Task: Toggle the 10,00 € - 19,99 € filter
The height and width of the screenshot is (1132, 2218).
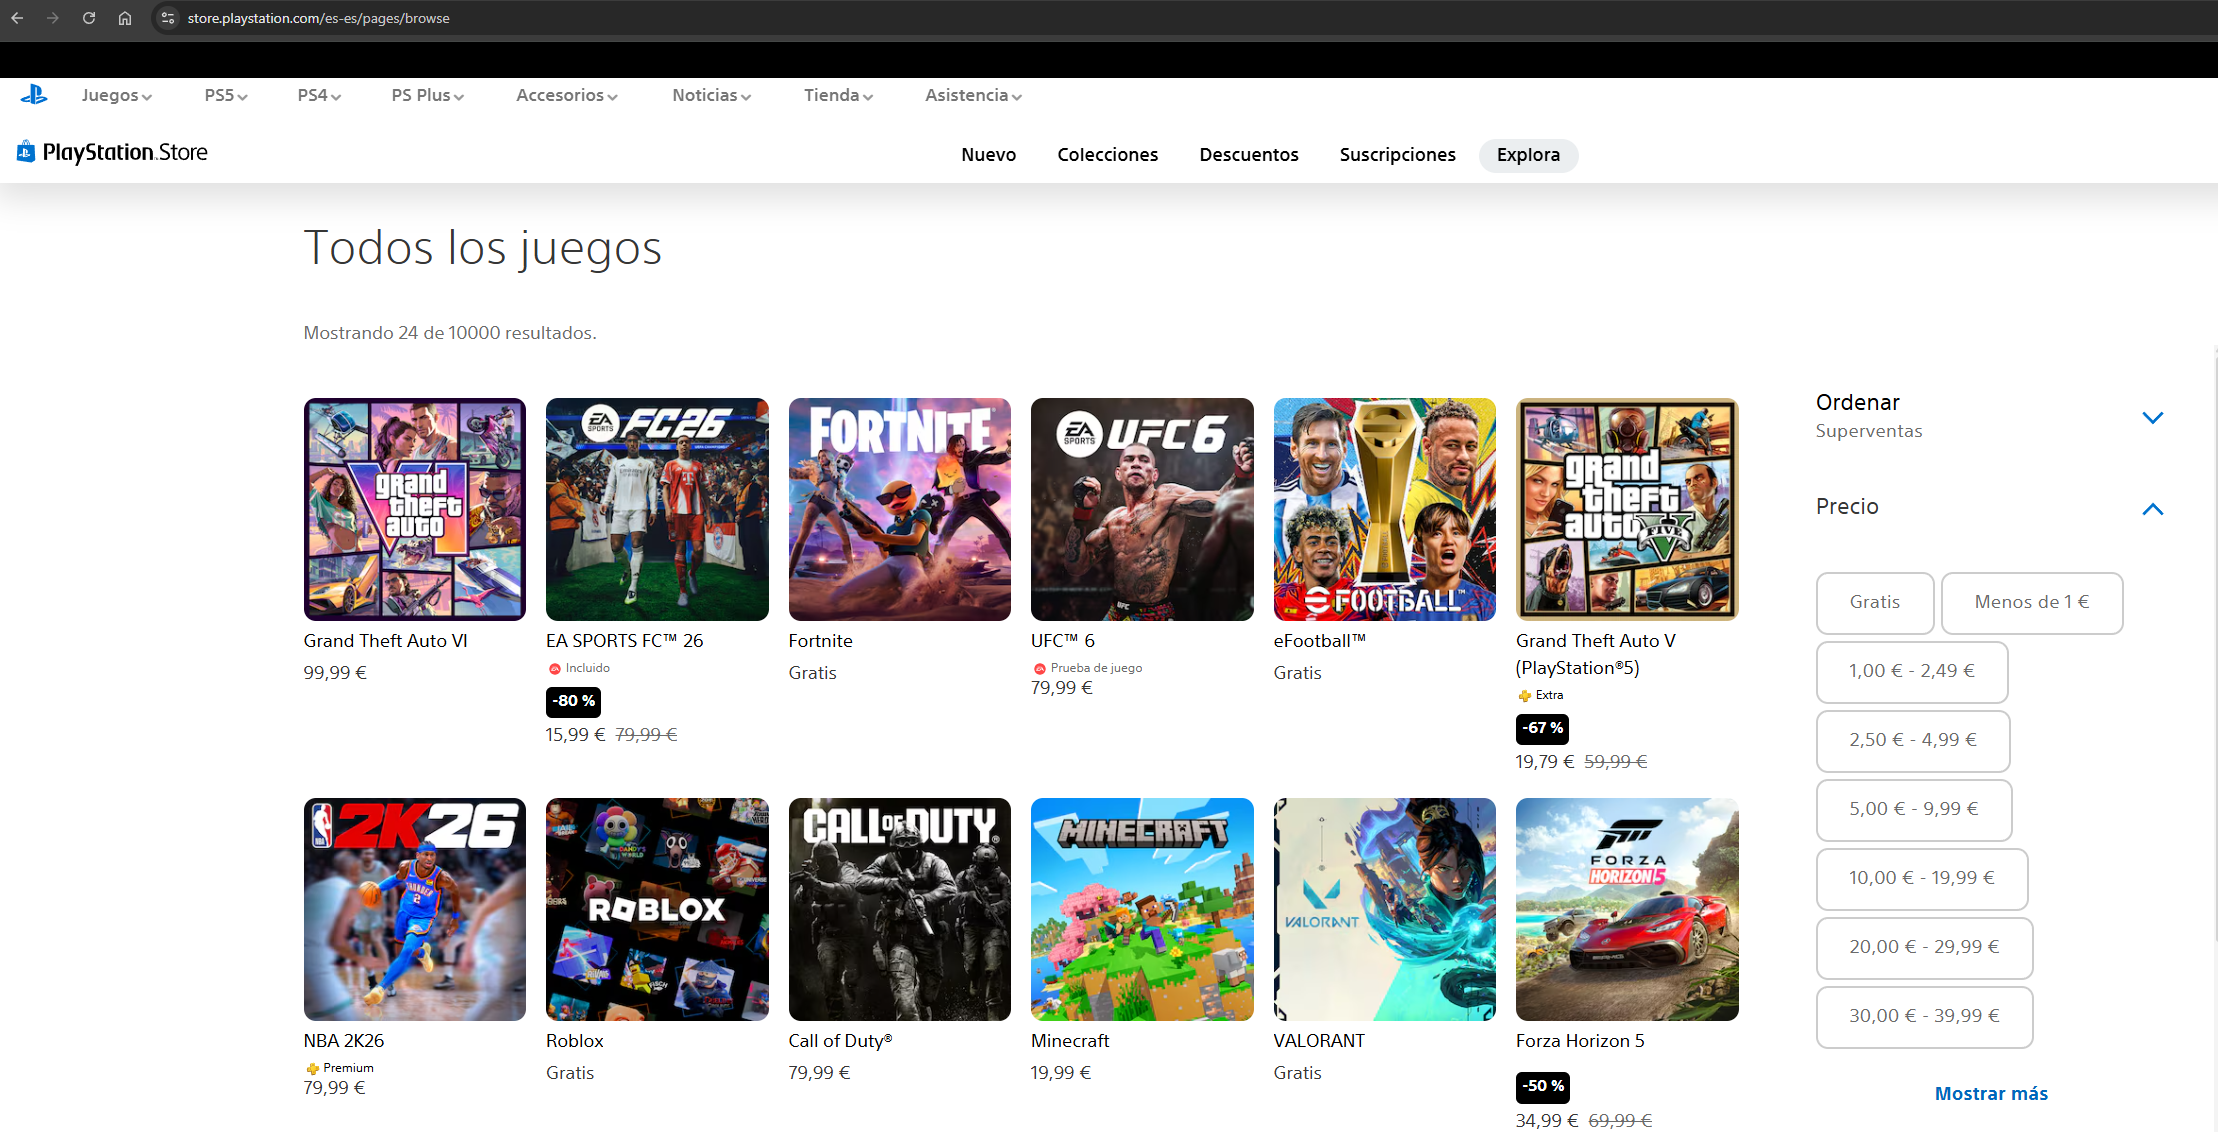Action: click(x=1922, y=878)
